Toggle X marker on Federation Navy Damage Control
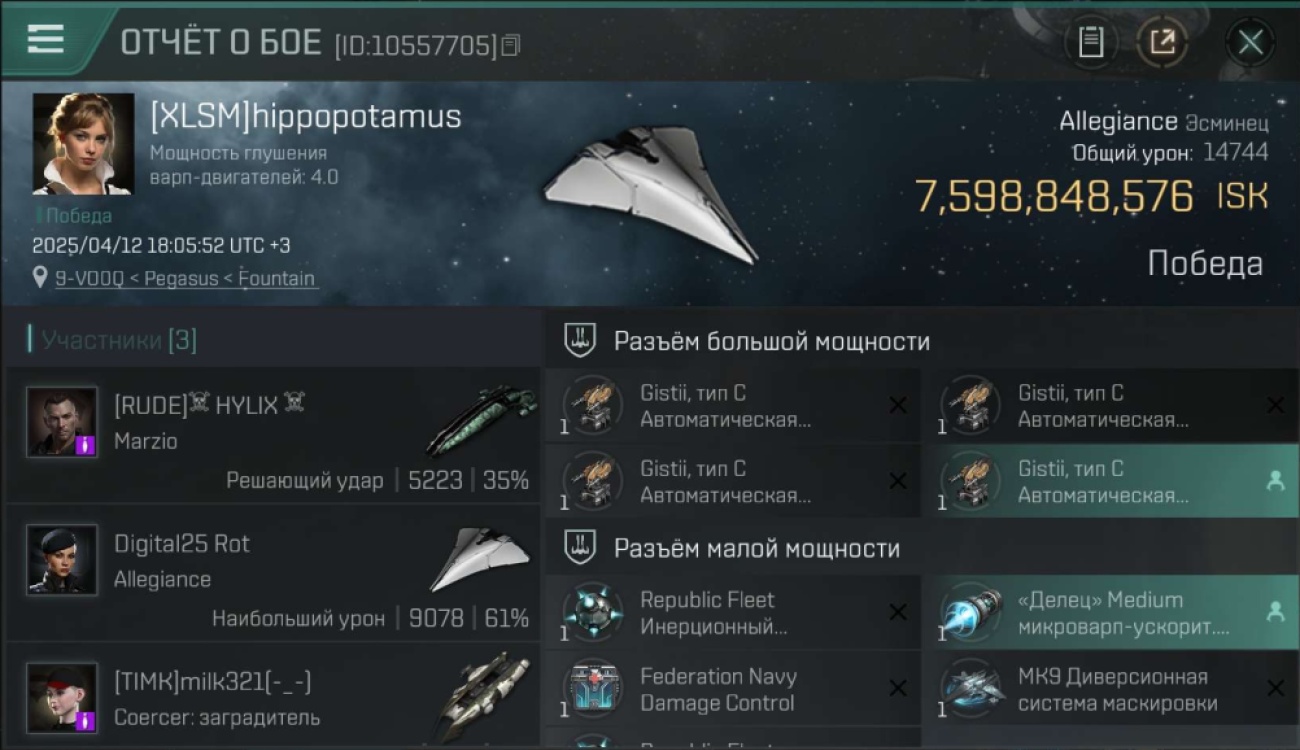Screen dimensions: 1300x750 pyautogui.click(x=898, y=689)
